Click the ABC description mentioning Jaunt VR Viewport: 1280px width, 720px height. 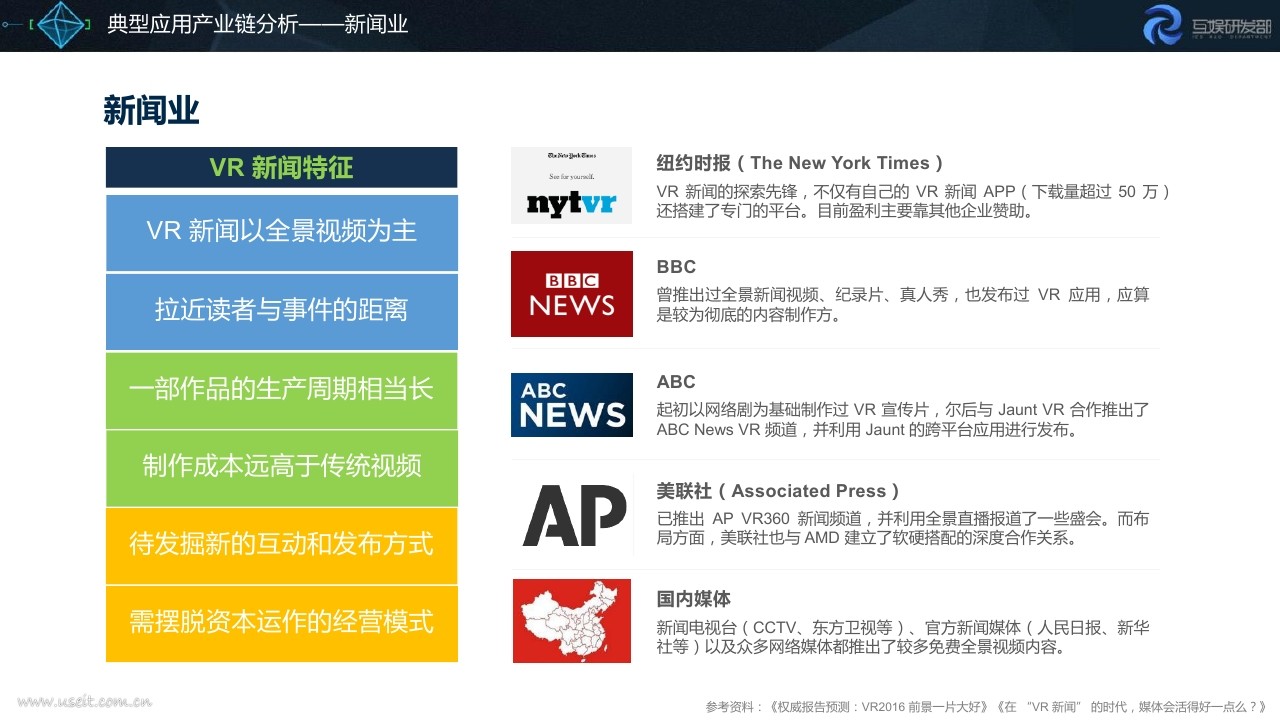coord(903,420)
